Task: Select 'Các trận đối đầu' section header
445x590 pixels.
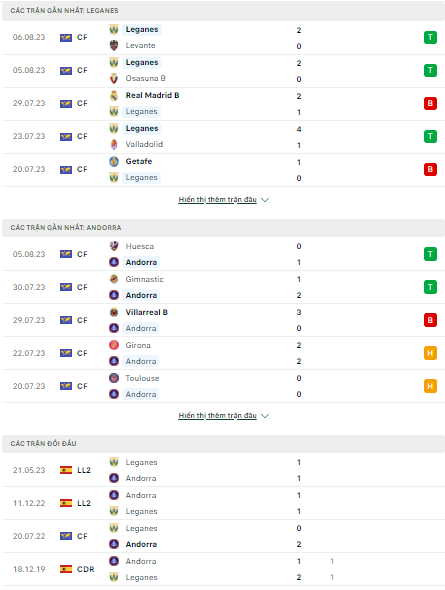Action: (223, 444)
